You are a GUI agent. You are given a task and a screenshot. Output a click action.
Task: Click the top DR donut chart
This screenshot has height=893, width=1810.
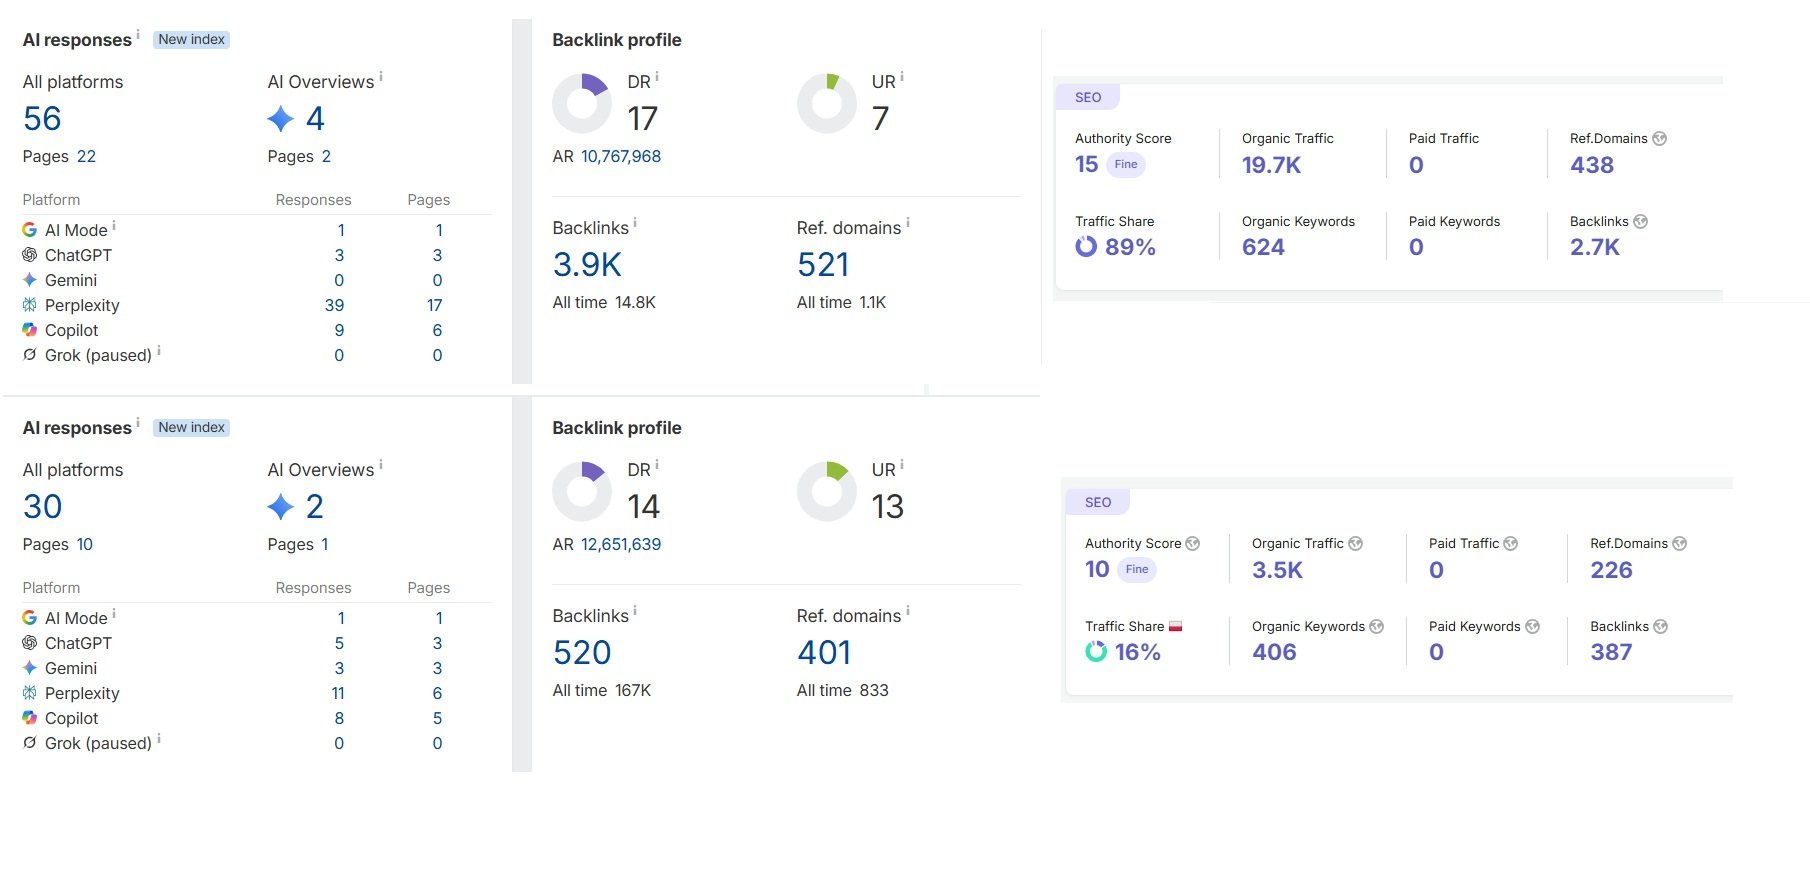point(582,103)
